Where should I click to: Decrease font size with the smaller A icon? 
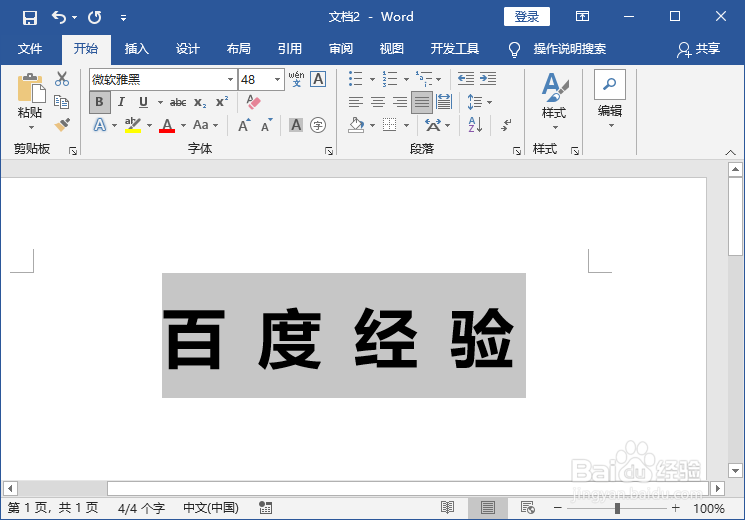click(x=267, y=125)
